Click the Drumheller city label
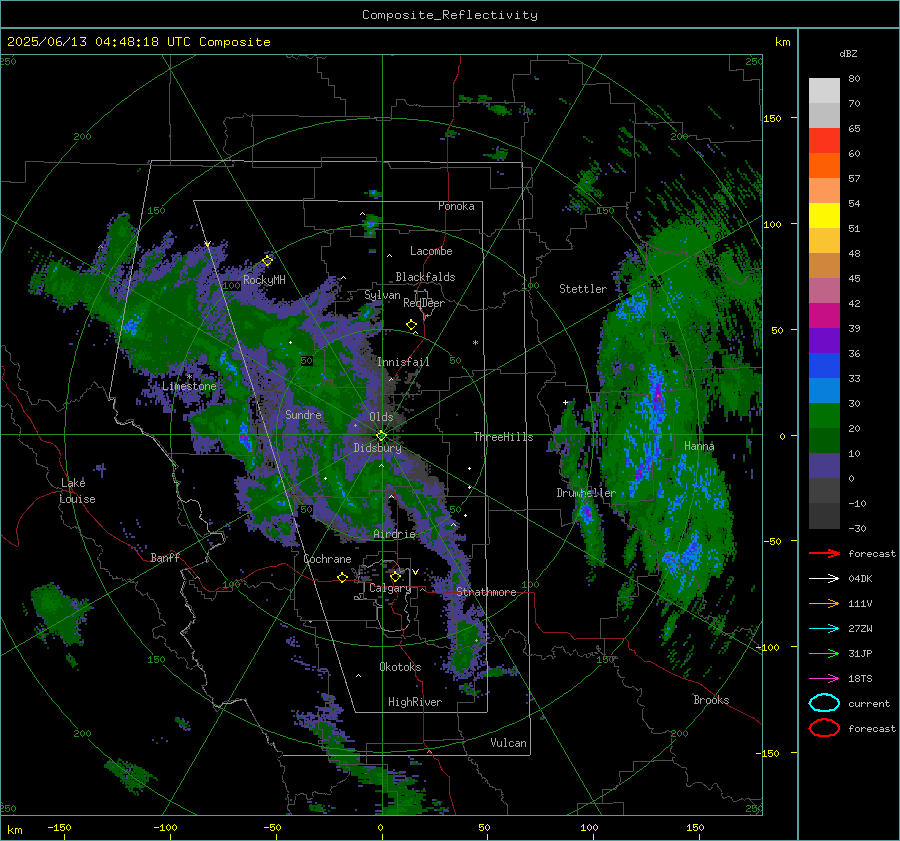This screenshot has height=841, width=900. pyautogui.click(x=586, y=493)
